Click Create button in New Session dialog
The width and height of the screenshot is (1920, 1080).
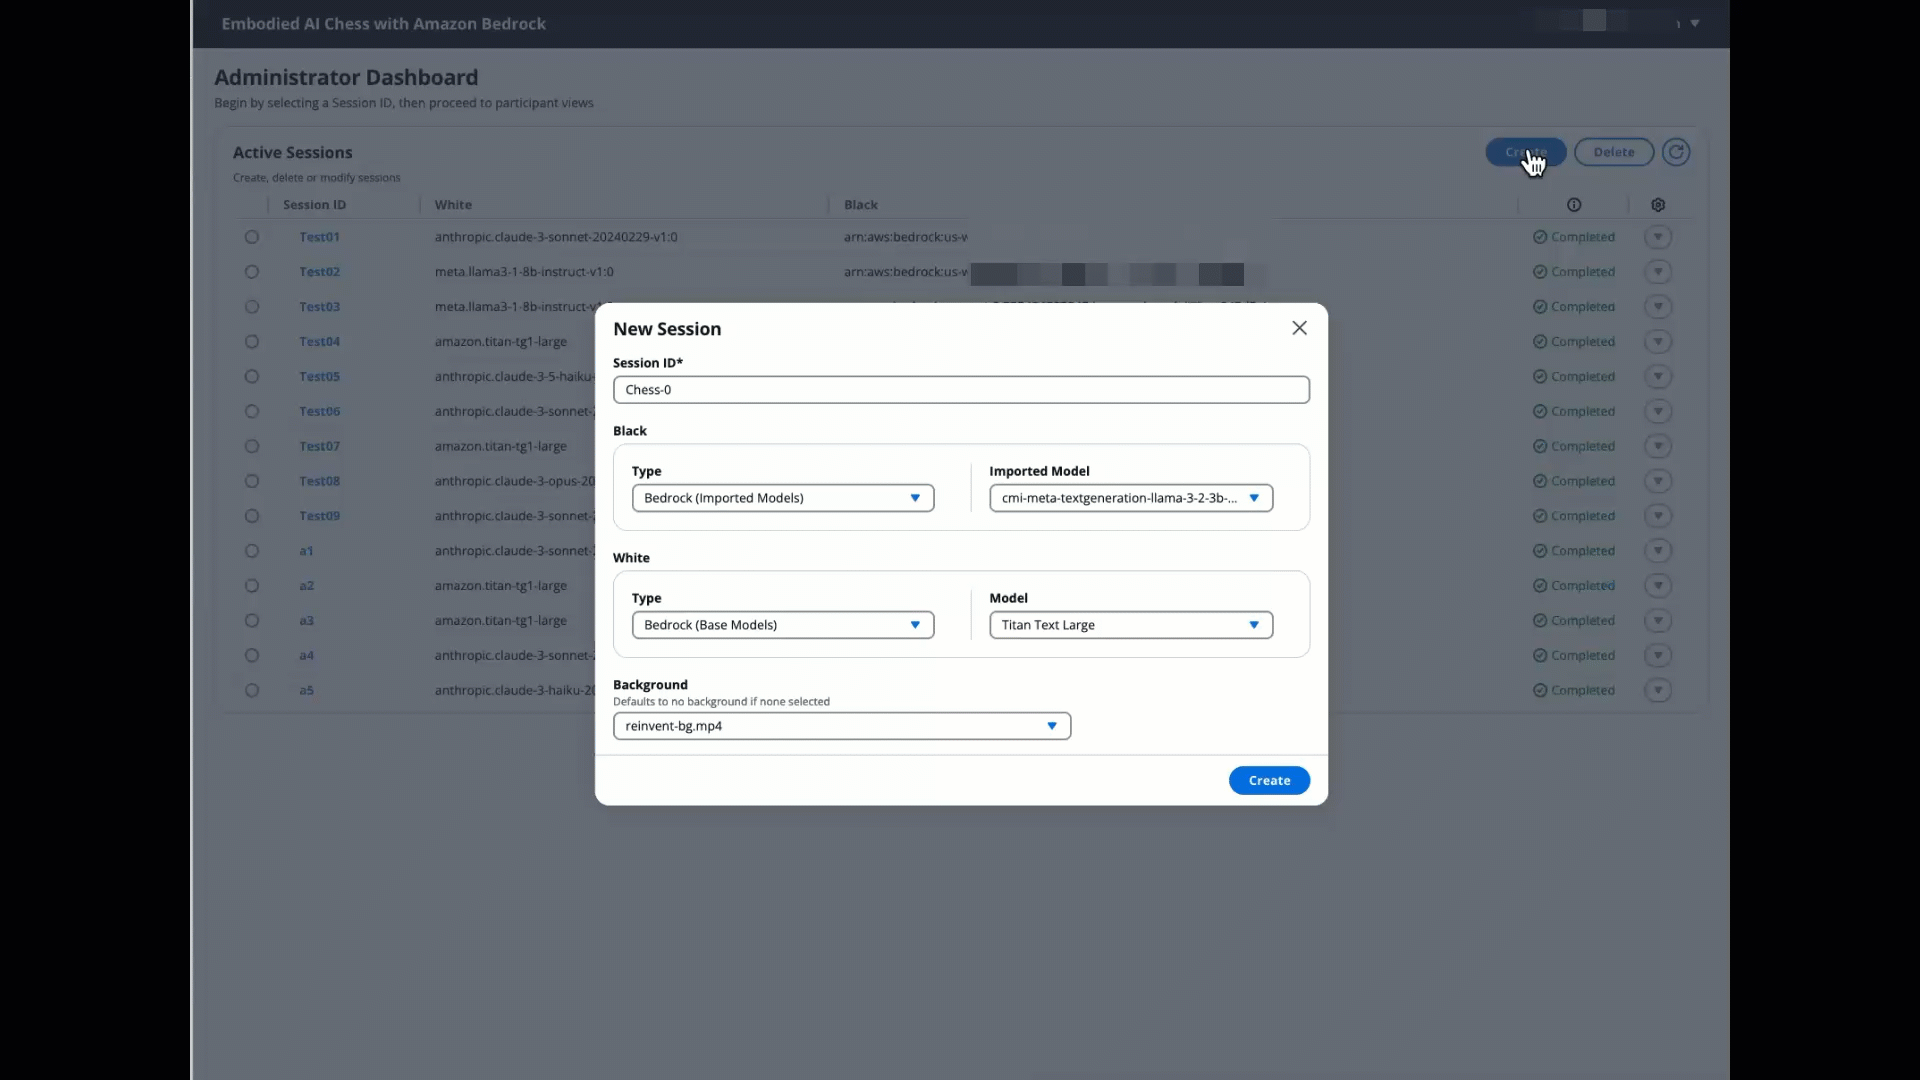(1268, 780)
